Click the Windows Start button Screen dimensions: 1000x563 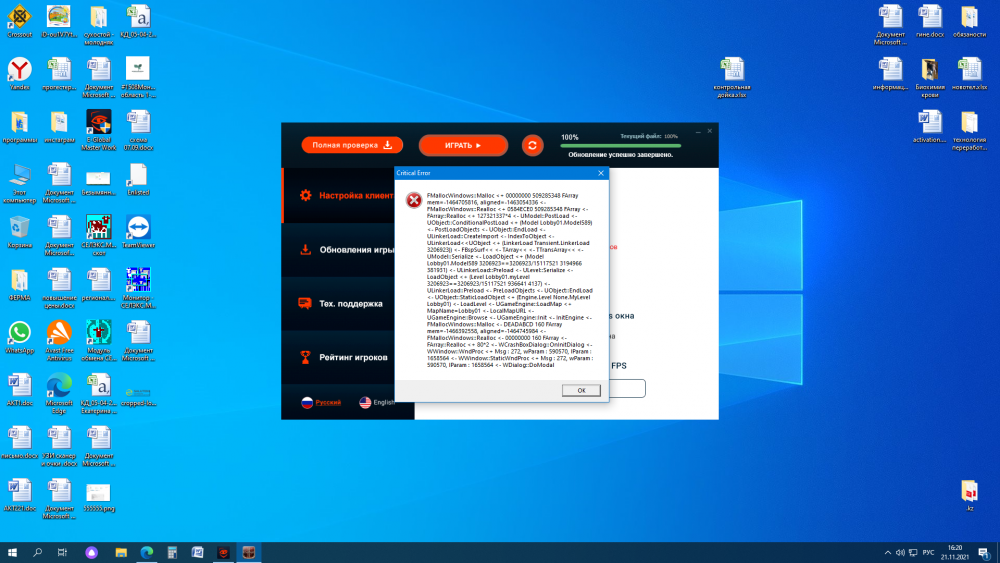(x=13, y=552)
